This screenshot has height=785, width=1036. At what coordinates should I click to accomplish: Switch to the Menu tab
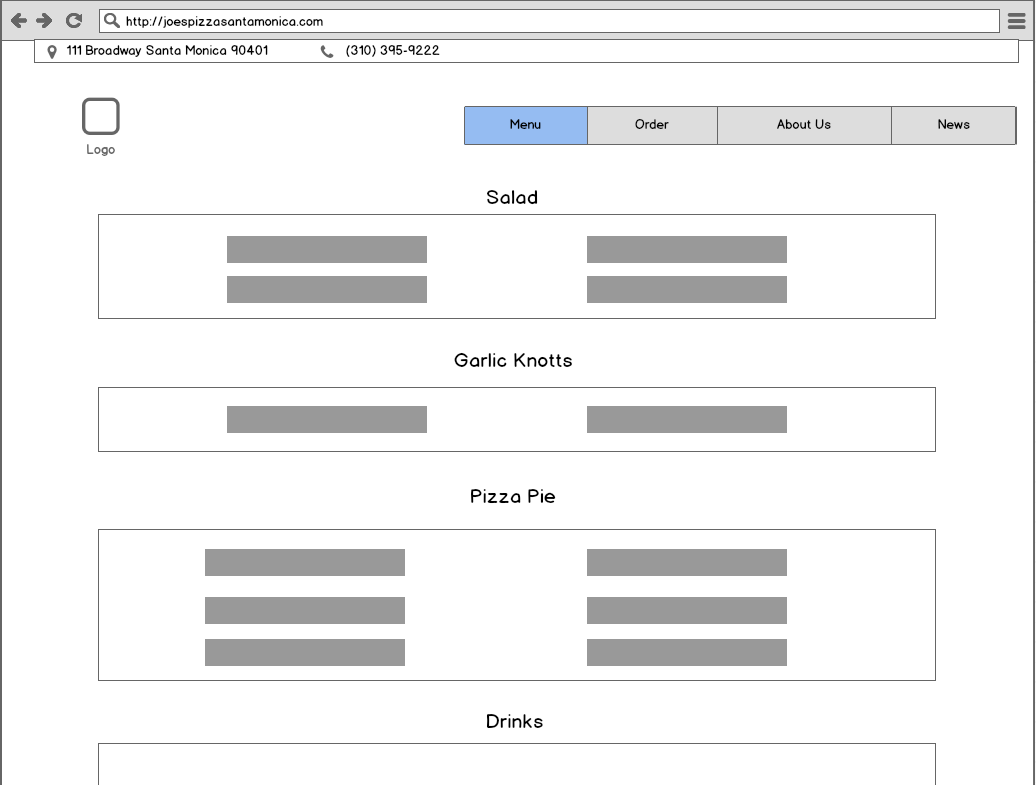[x=526, y=125]
